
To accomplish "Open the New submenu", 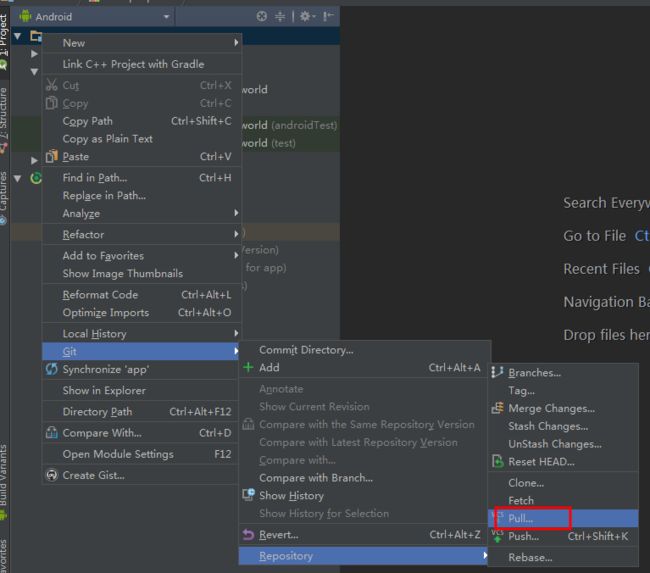I will click(141, 43).
